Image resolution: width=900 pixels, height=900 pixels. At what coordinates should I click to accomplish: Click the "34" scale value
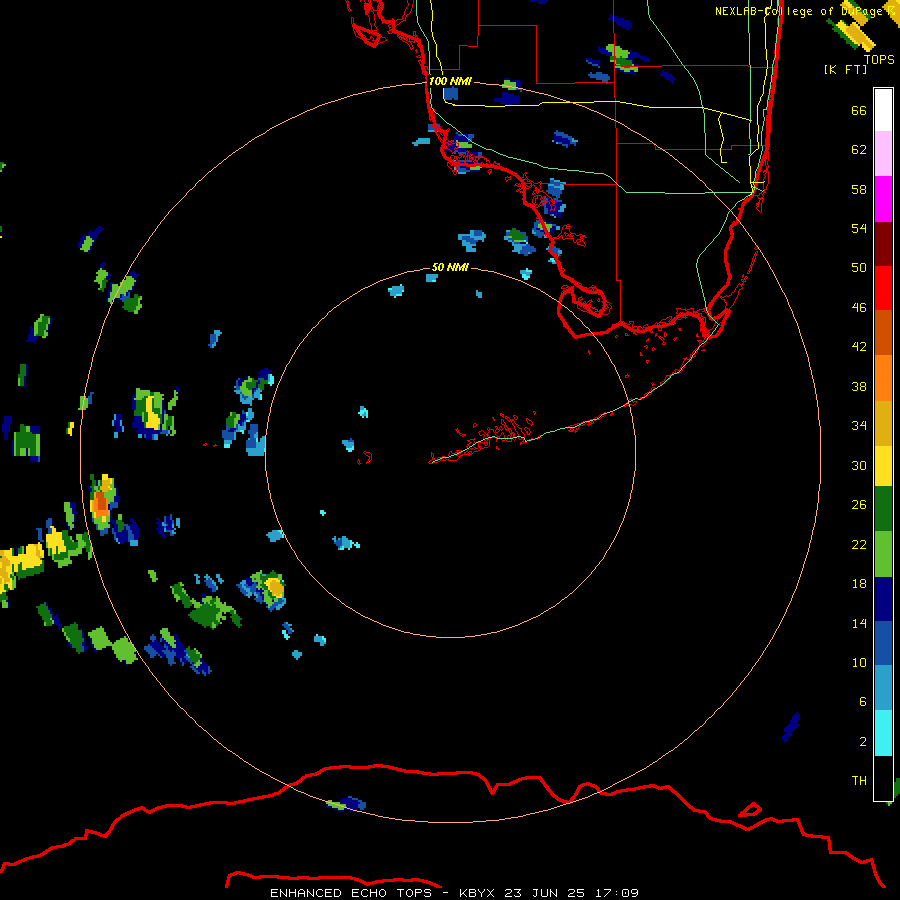pos(859,425)
